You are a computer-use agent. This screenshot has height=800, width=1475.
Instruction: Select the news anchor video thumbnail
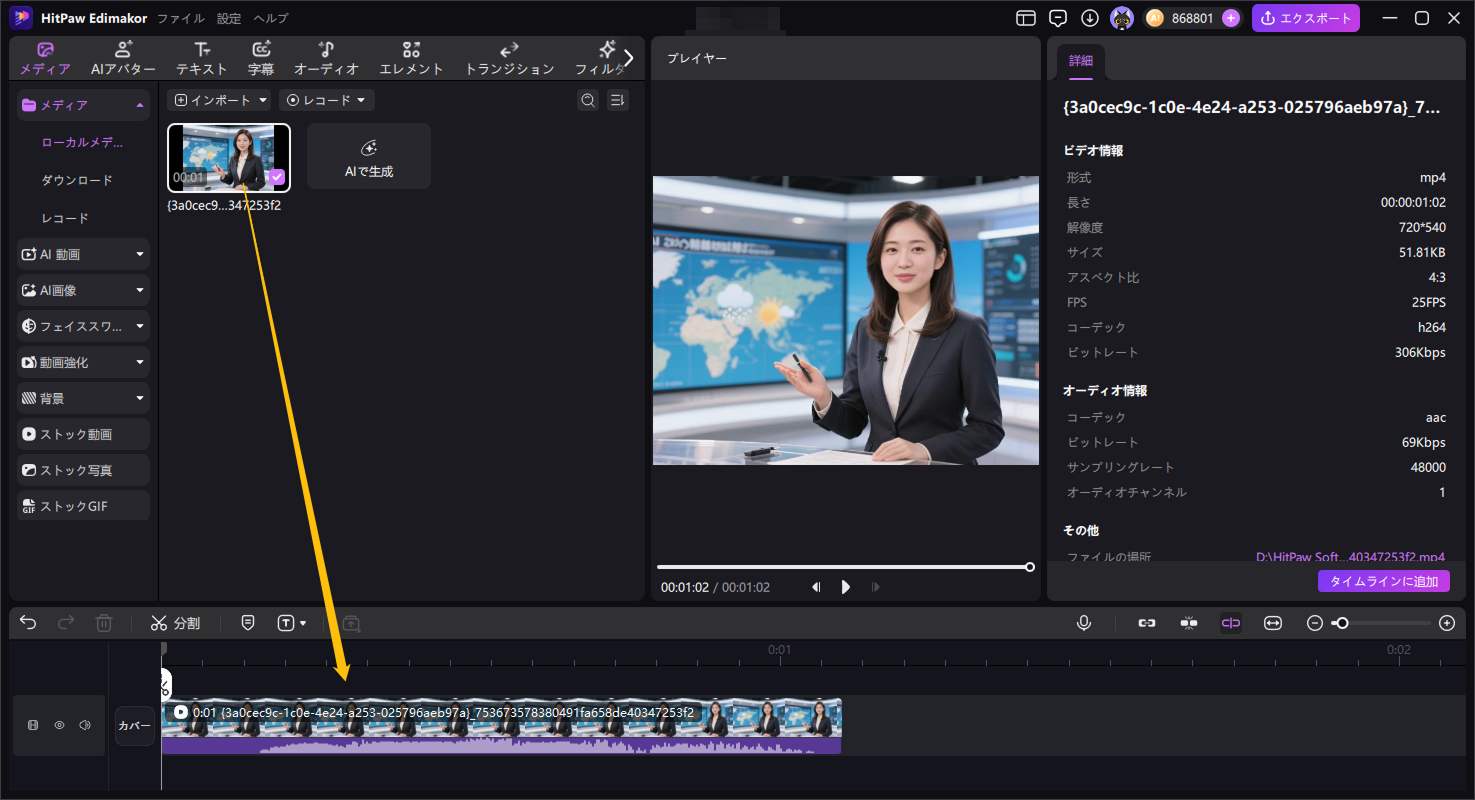click(x=228, y=156)
